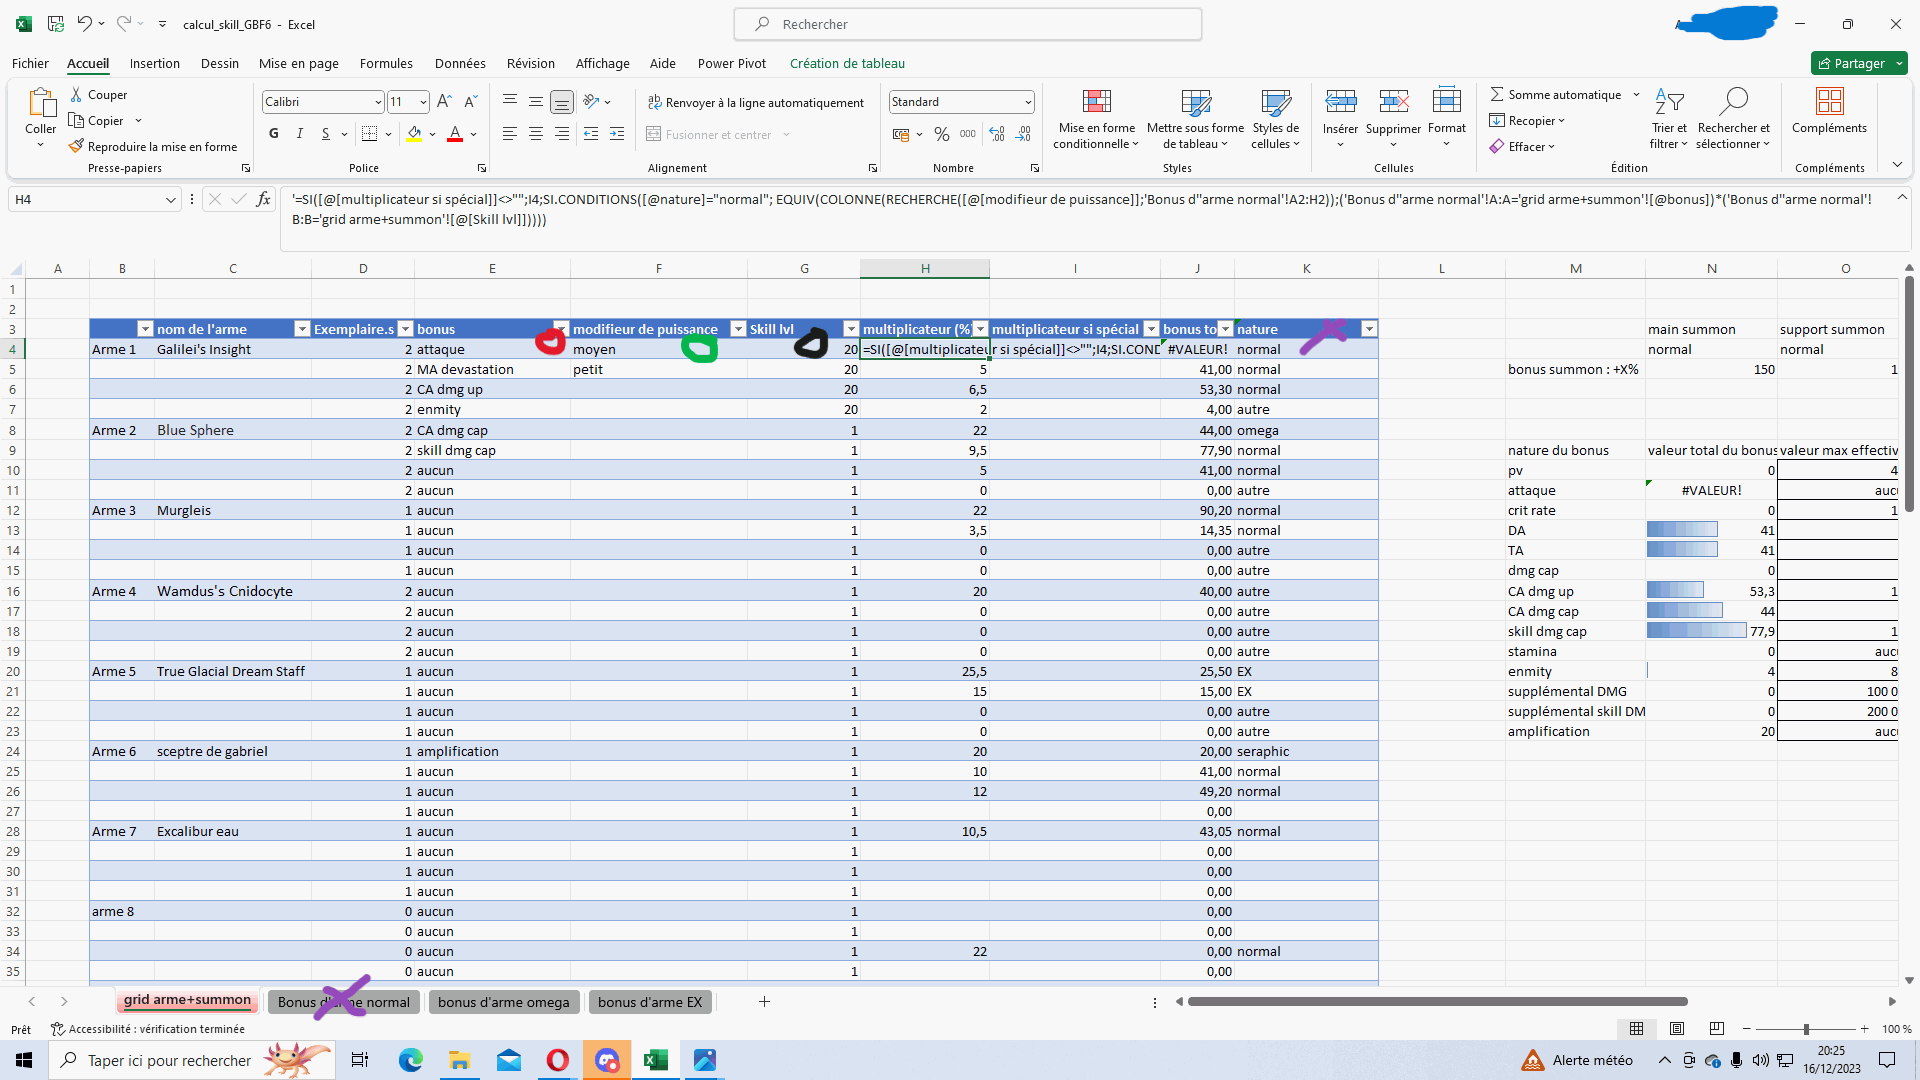Click the borders icon in Police group

(369, 134)
